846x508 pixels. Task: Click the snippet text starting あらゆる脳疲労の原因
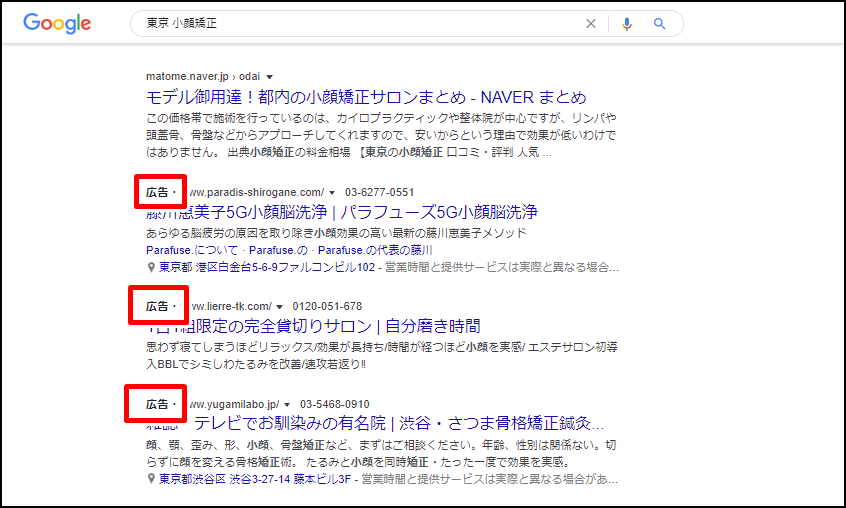coord(336,233)
